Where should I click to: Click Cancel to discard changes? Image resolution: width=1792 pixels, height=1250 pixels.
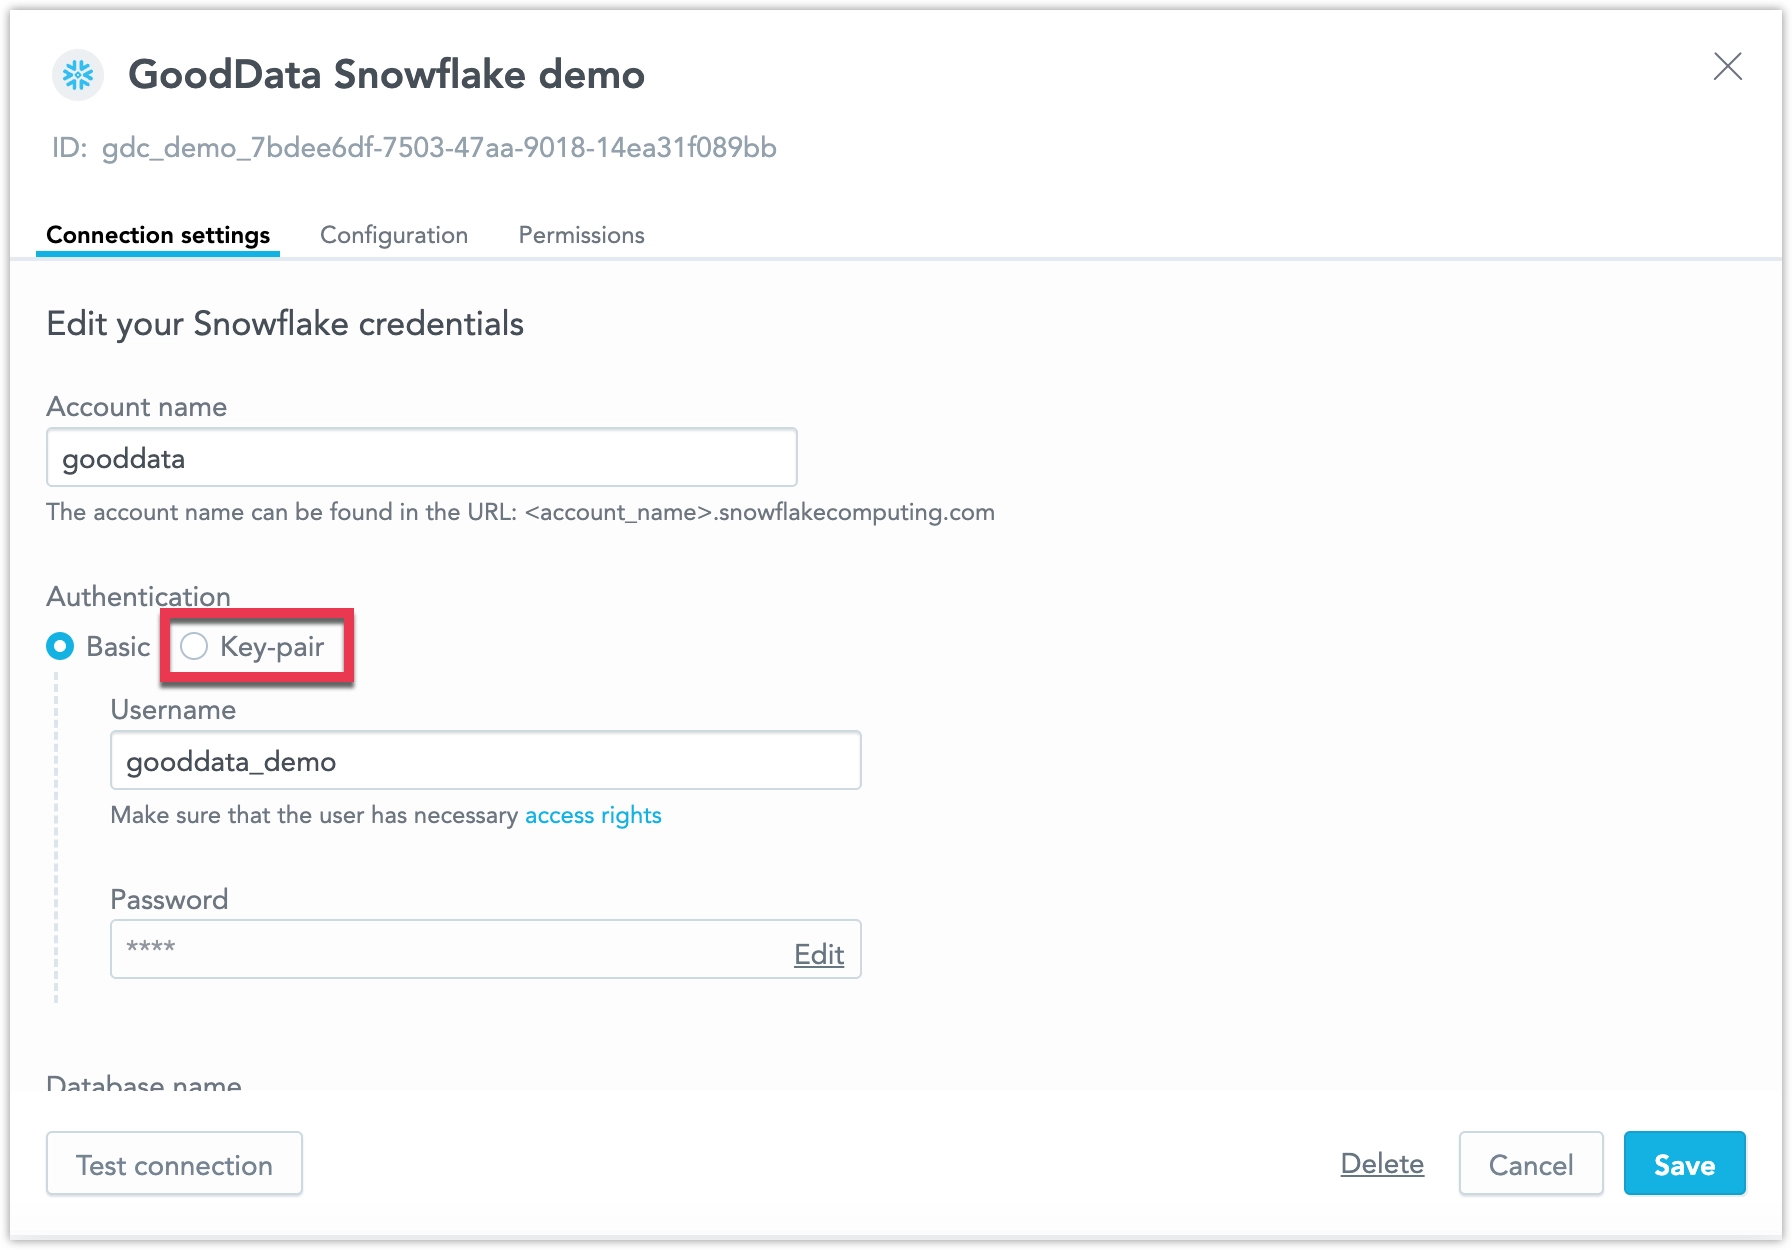point(1531,1164)
